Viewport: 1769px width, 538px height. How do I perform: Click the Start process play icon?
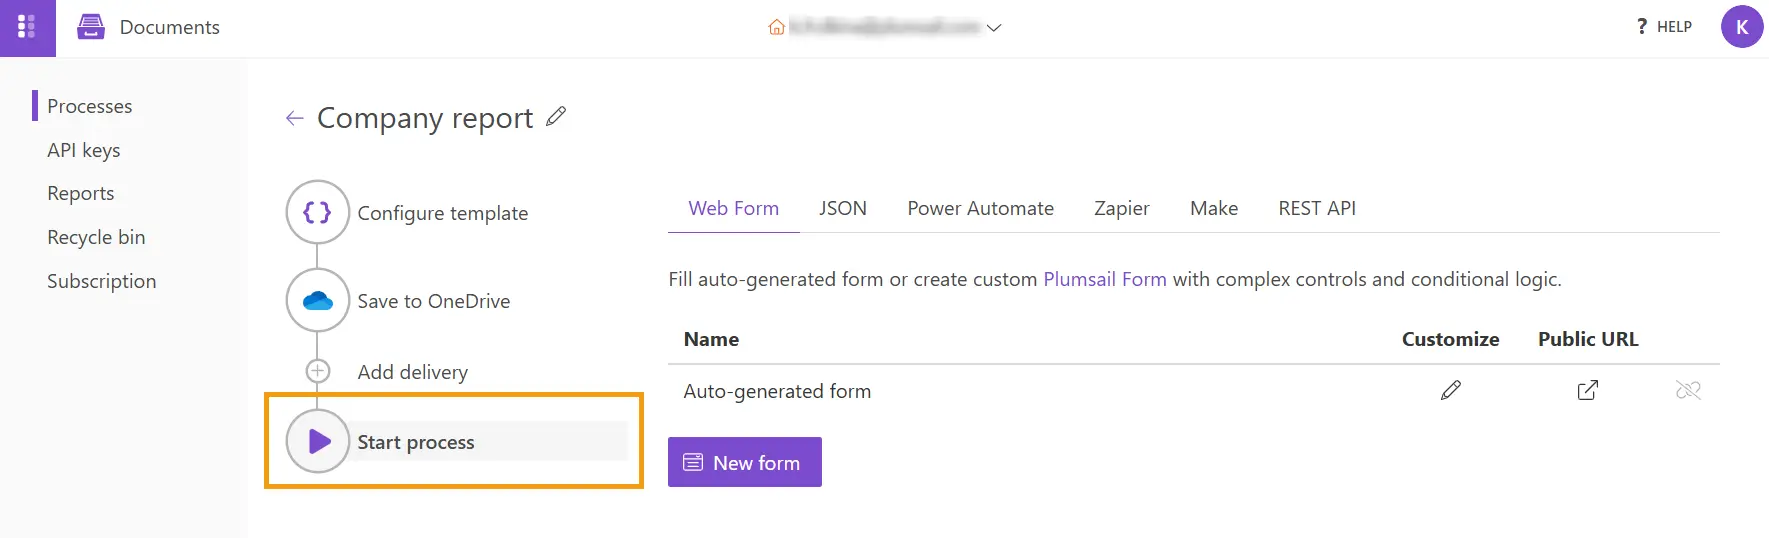point(317,441)
